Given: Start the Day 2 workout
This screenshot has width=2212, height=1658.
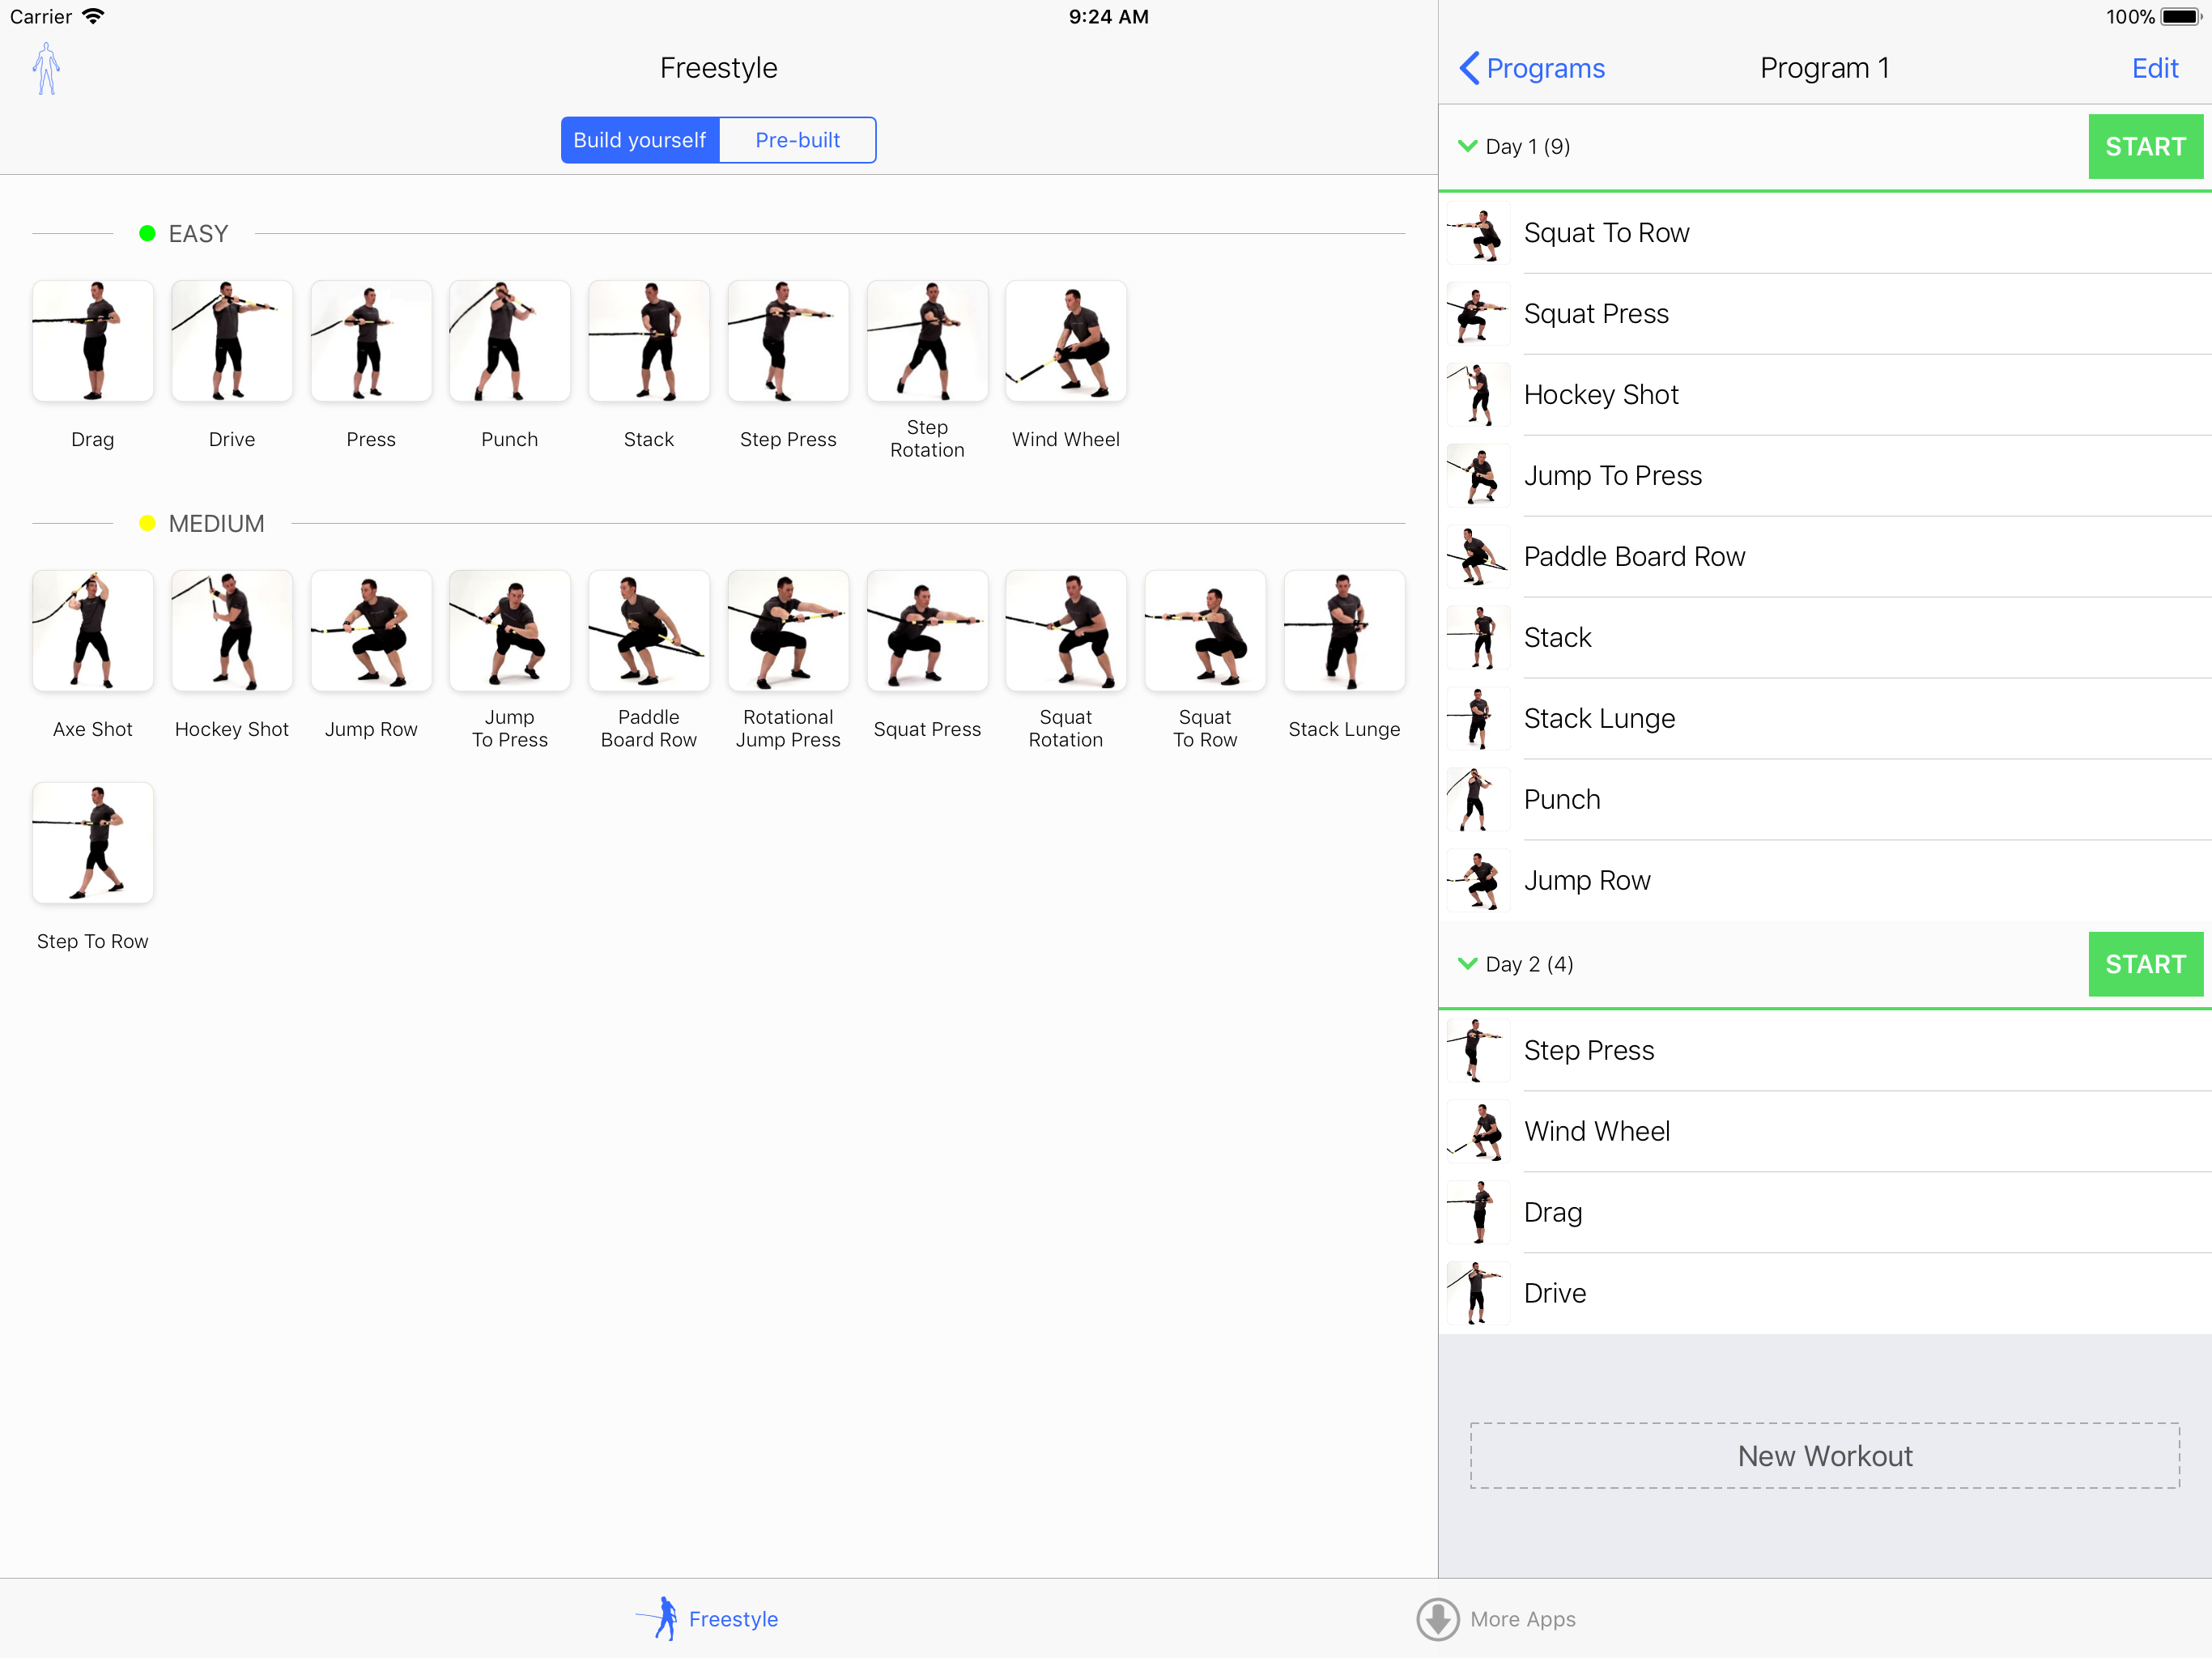Looking at the screenshot, I should (x=2144, y=965).
